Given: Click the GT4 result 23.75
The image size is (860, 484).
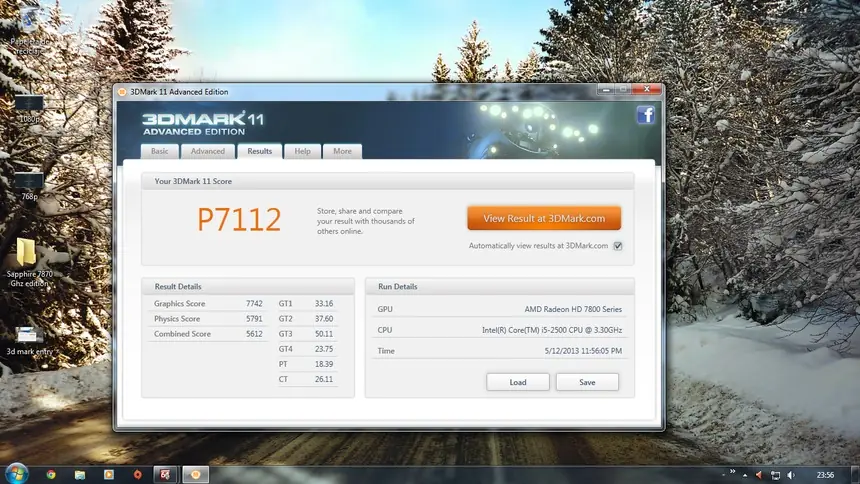Looking at the screenshot, I should pos(324,349).
